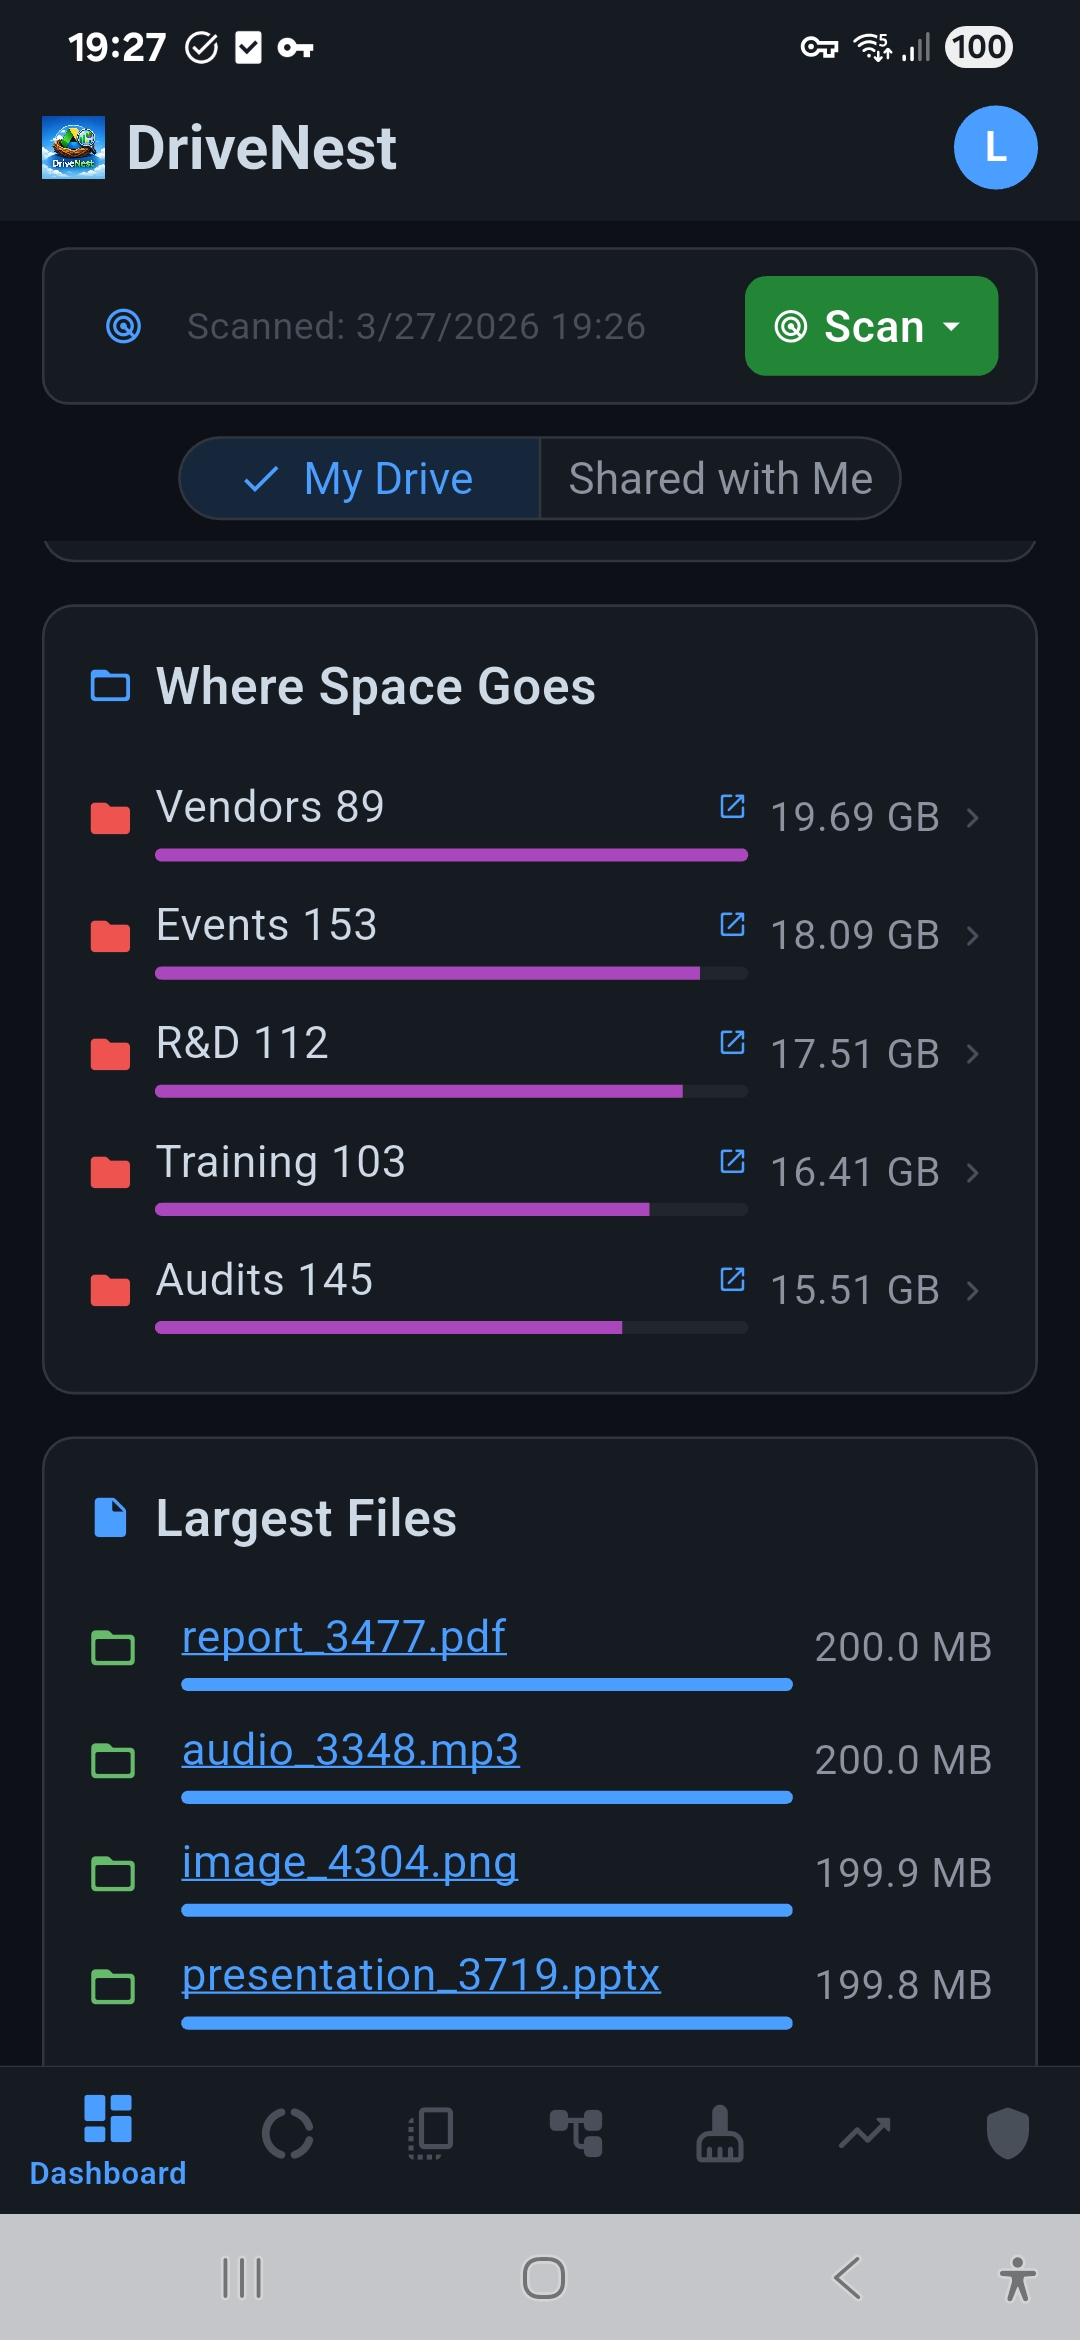Tap the Where Space Goes folder icon
Screen dimensions: 1080x2340
tap(110, 686)
